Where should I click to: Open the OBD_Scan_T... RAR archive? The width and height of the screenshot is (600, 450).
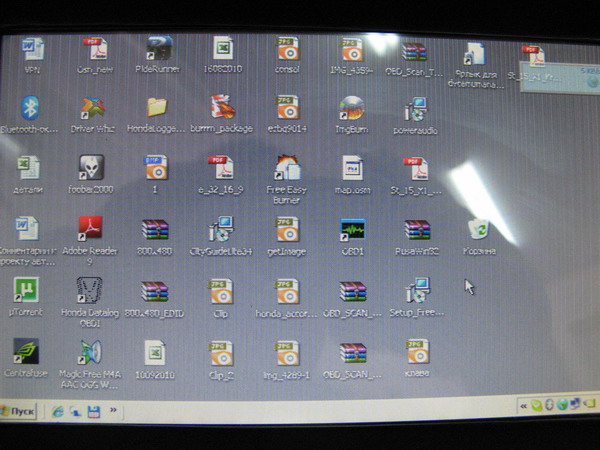coord(414,51)
